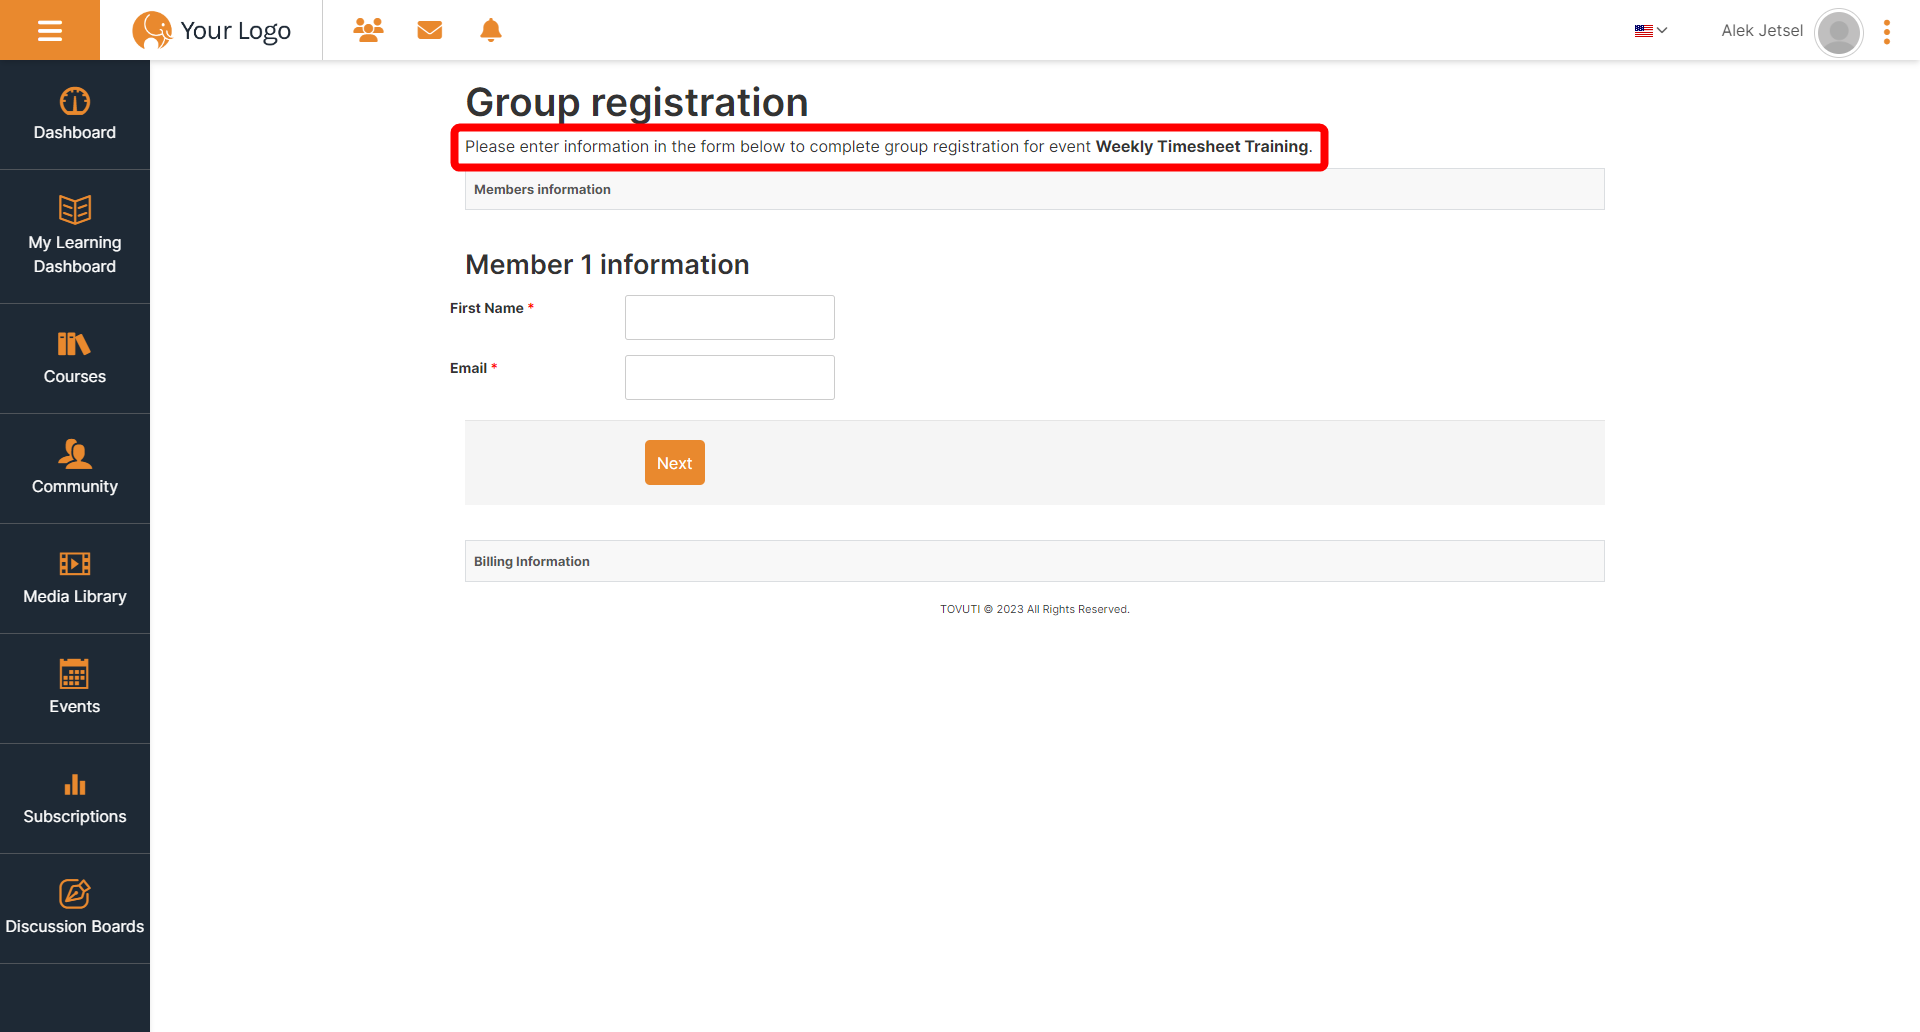This screenshot has width=1920, height=1032.
Task: Open the notifications bell icon
Action: [491, 30]
